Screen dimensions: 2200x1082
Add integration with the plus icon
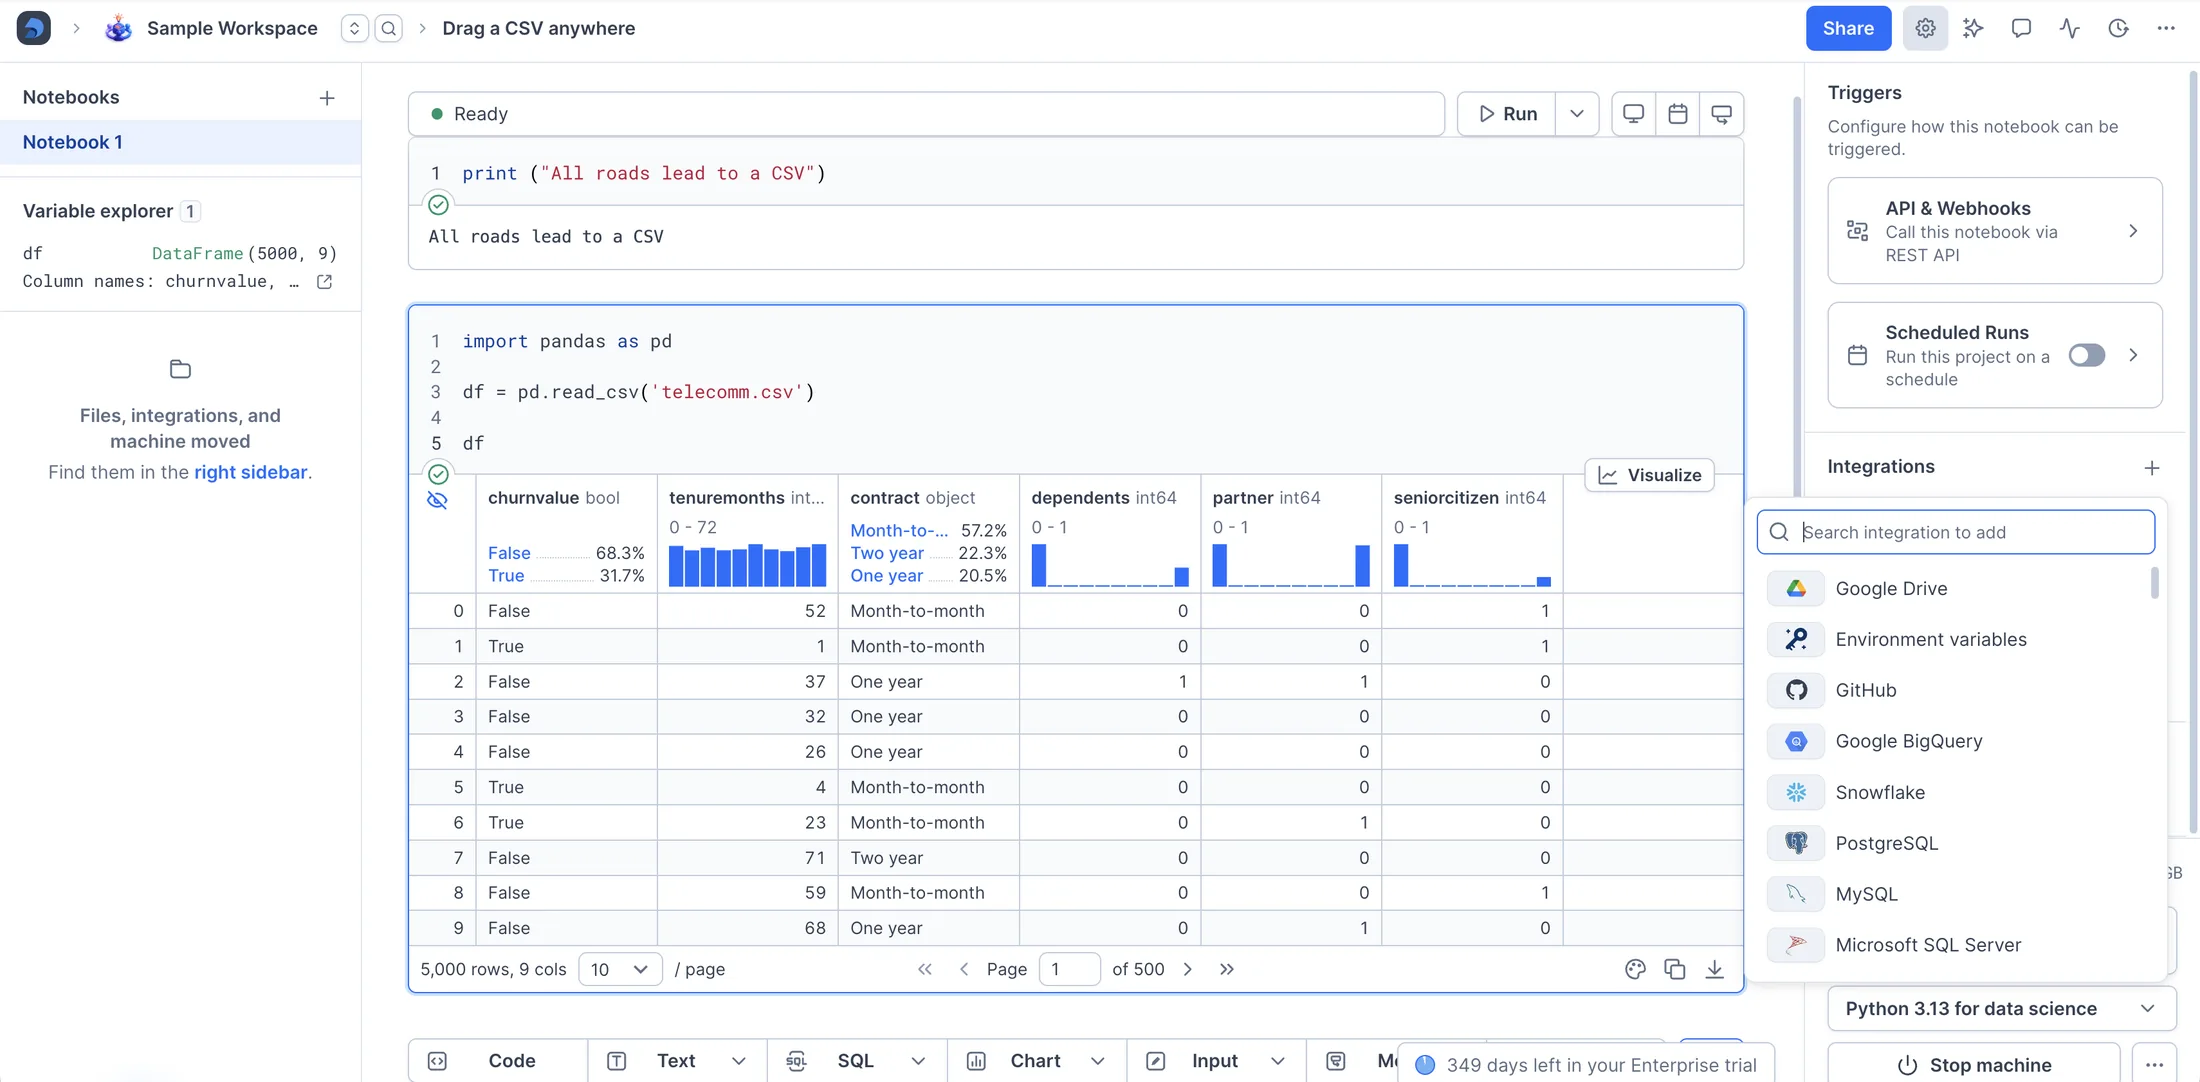tap(2152, 468)
